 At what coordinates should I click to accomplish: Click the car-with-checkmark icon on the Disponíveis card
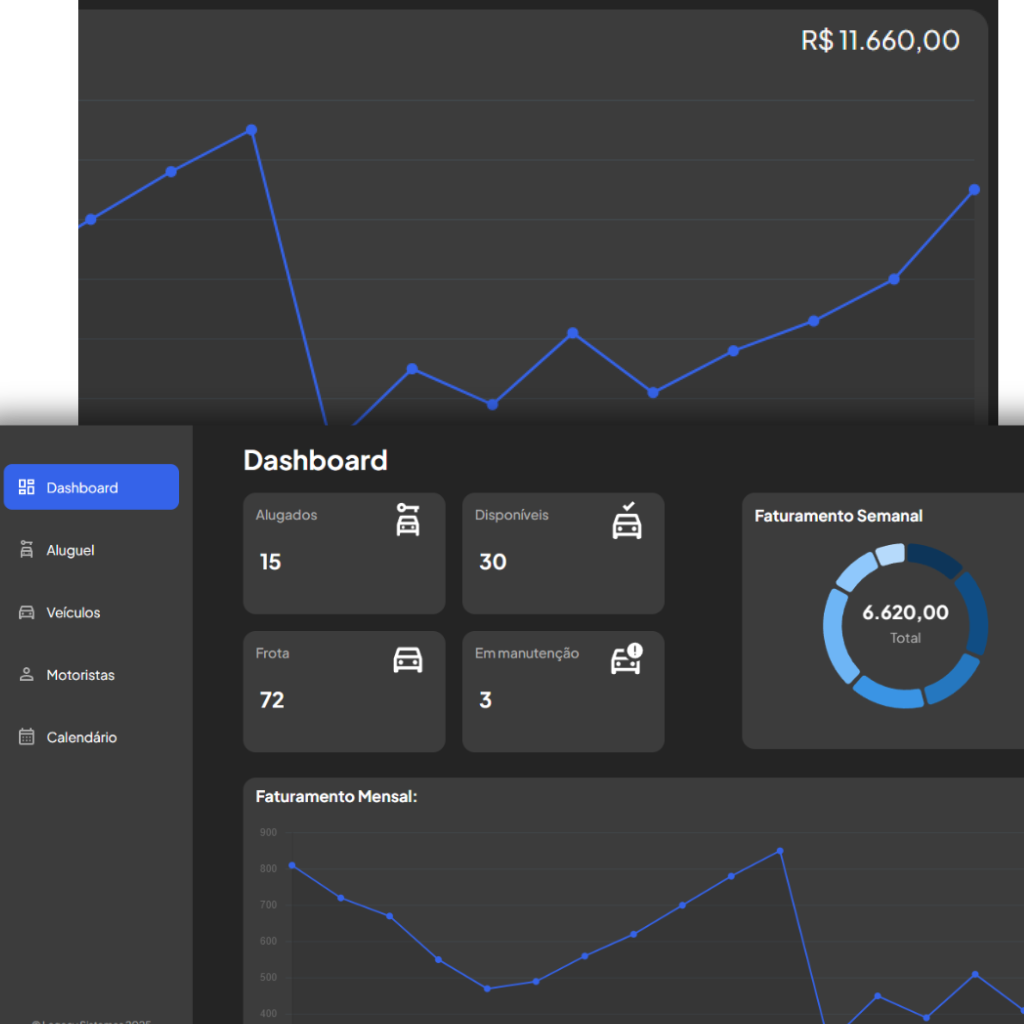coord(627,520)
